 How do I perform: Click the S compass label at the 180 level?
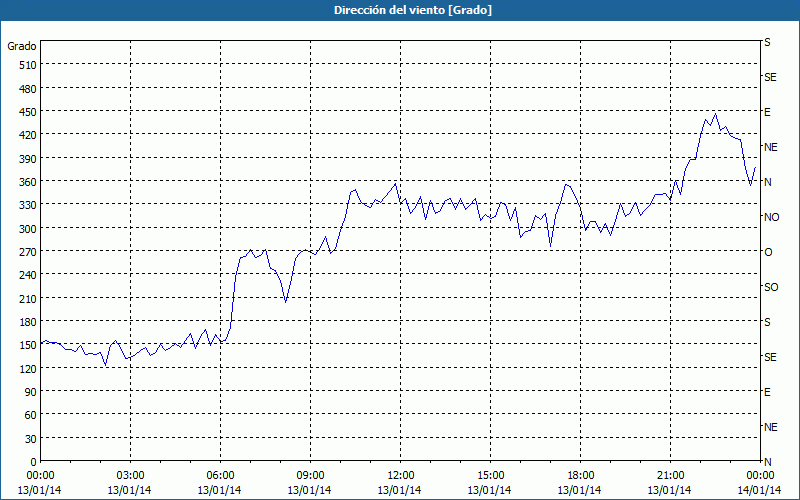[767, 322]
